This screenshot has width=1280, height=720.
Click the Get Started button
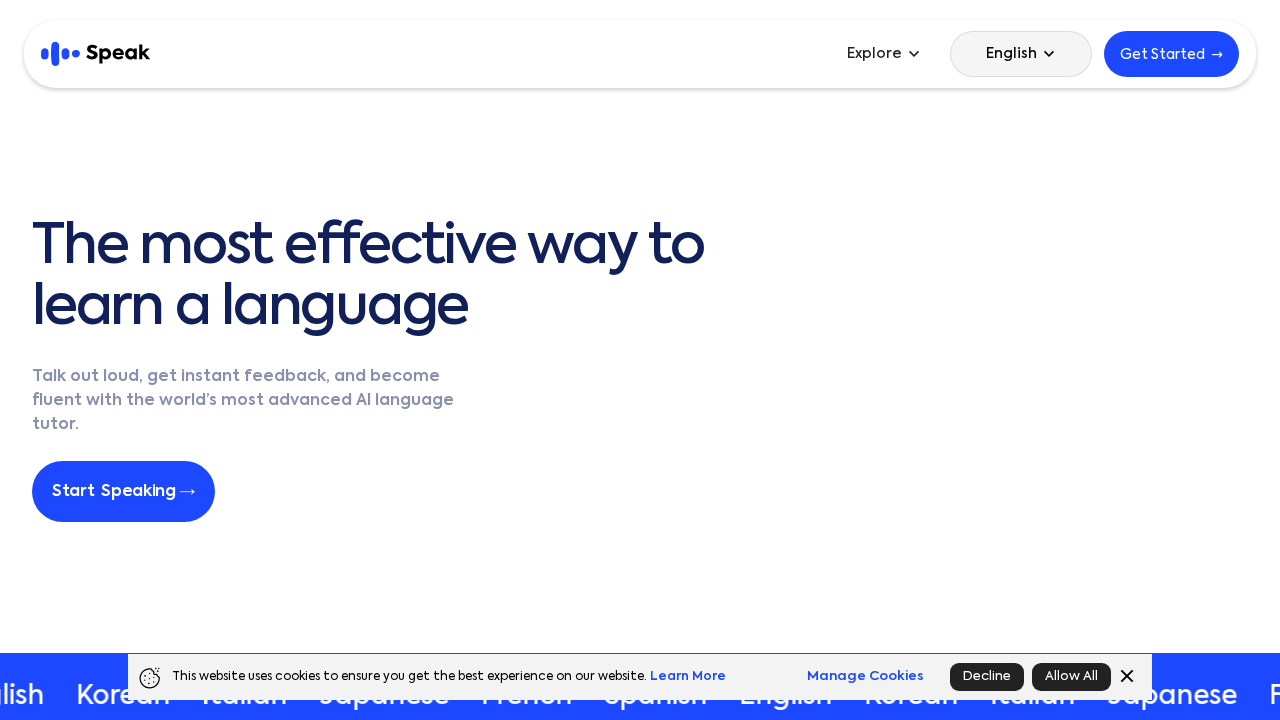click(1171, 52)
